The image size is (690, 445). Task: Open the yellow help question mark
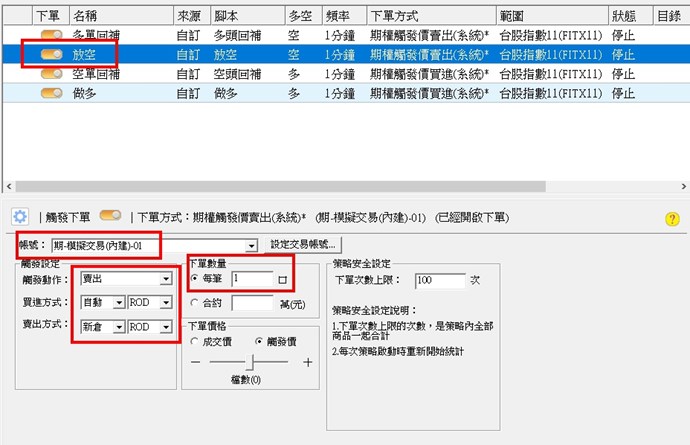click(672, 219)
